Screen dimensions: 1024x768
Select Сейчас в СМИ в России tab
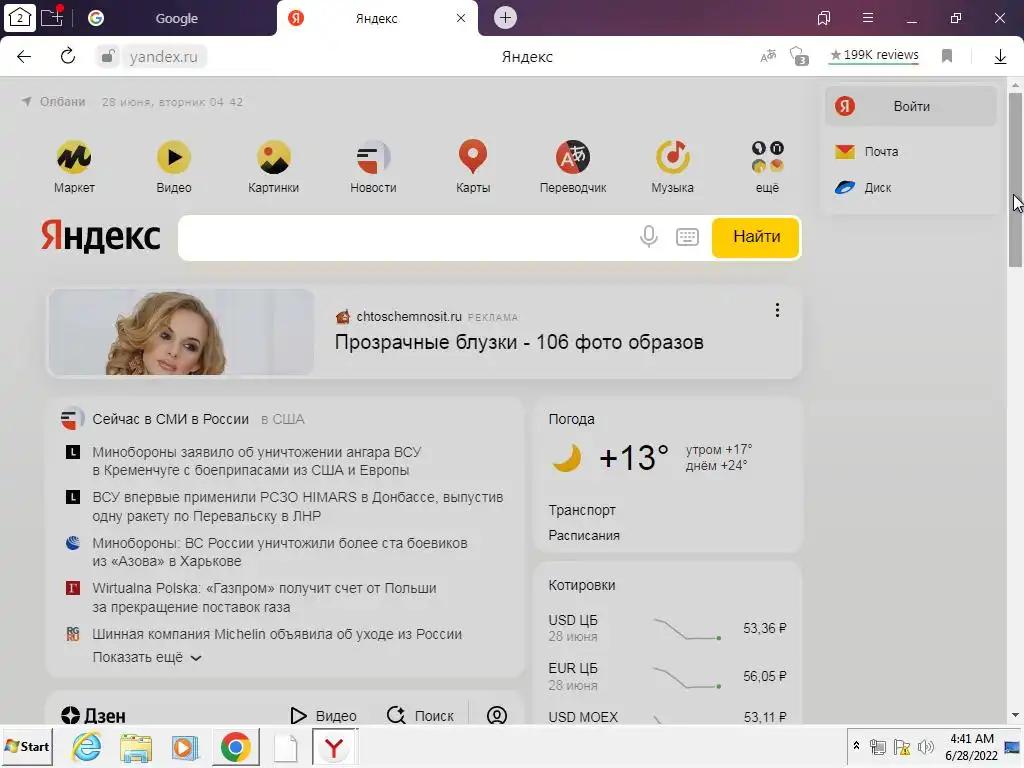[x=170, y=419]
